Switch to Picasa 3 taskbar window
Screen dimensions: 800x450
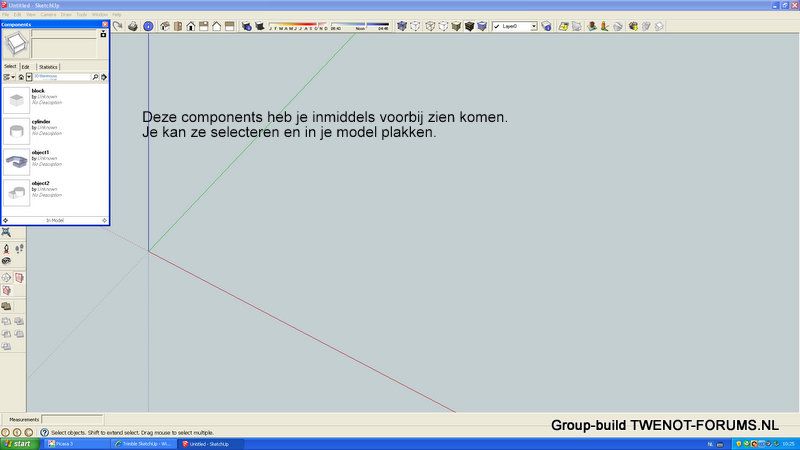(x=76, y=444)
